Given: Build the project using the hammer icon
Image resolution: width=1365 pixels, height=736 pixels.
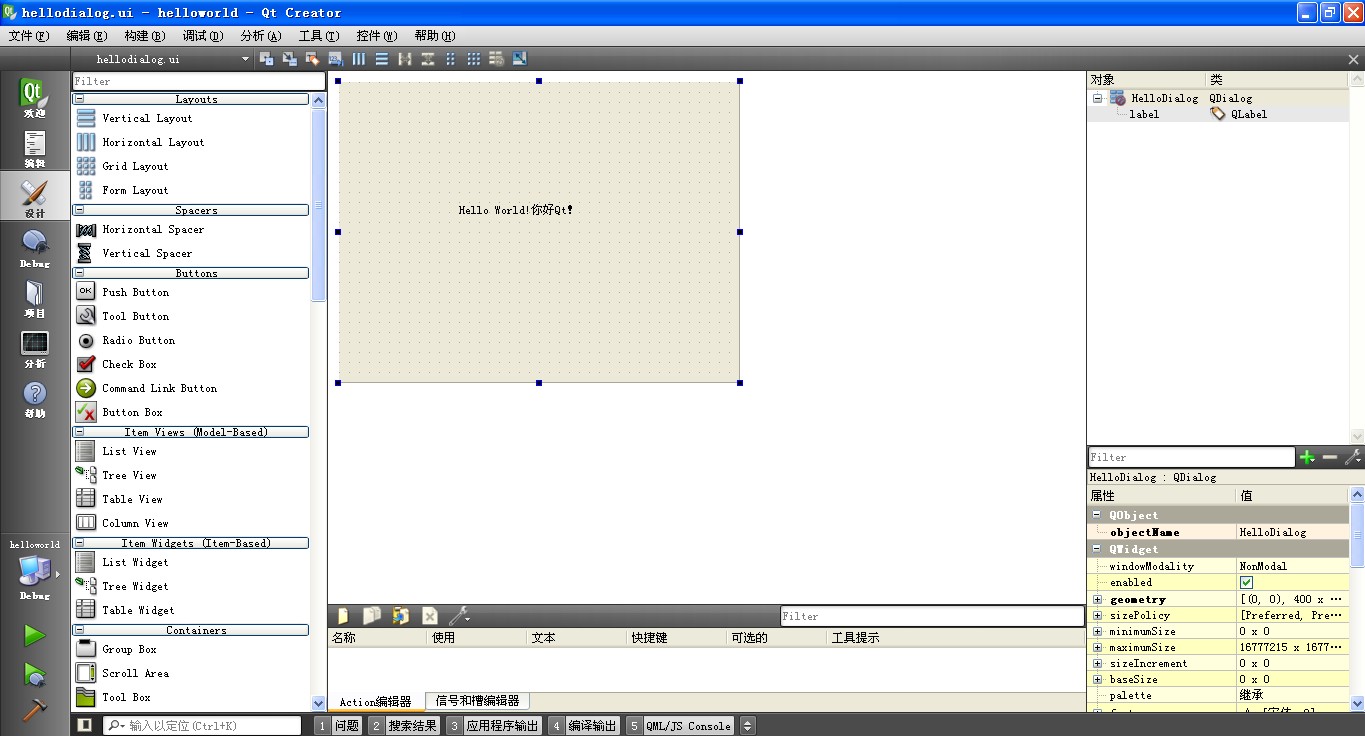Looking at the screenshot, I should pyautogui.click(x=35, y=709).
